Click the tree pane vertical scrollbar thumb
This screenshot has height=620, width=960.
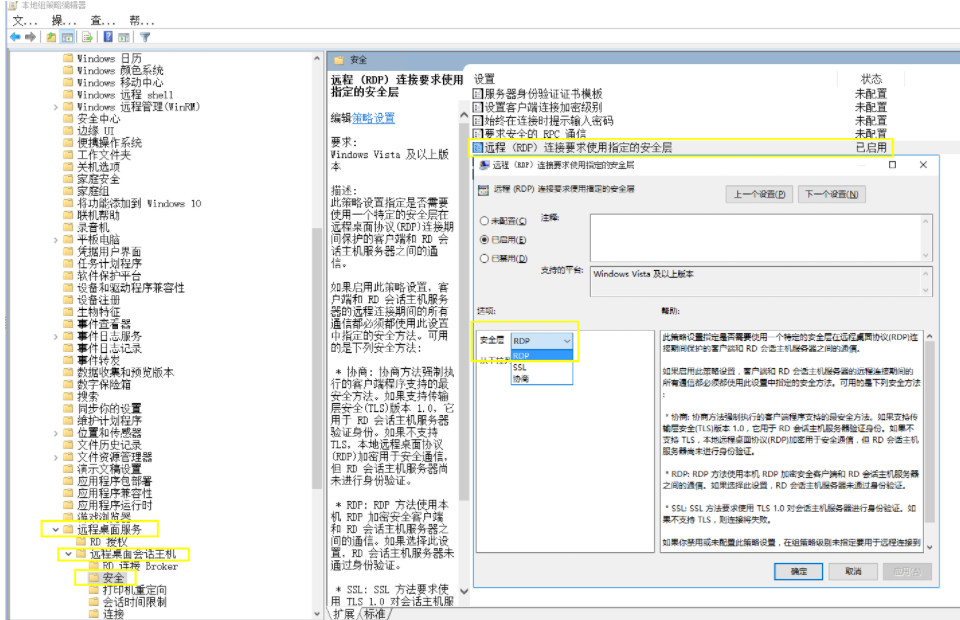(x=317, y=358)
